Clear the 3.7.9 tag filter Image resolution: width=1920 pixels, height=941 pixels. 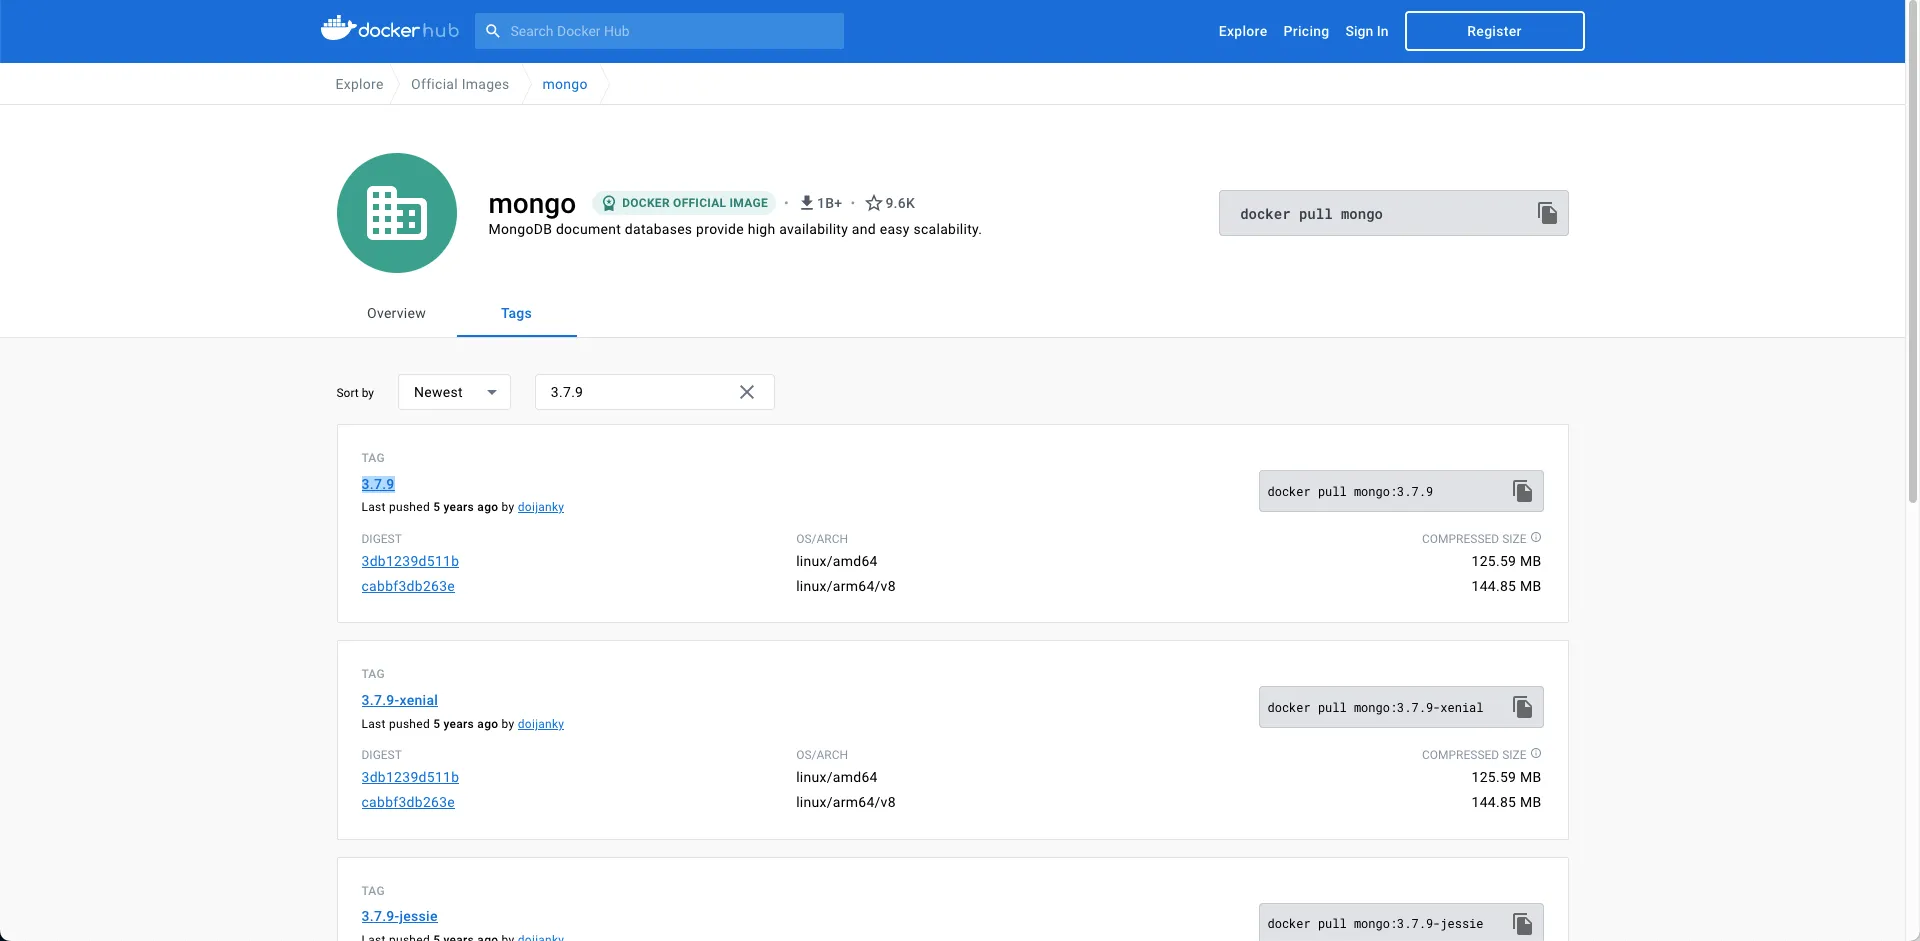pyautogui.click(x=747, y=392)
